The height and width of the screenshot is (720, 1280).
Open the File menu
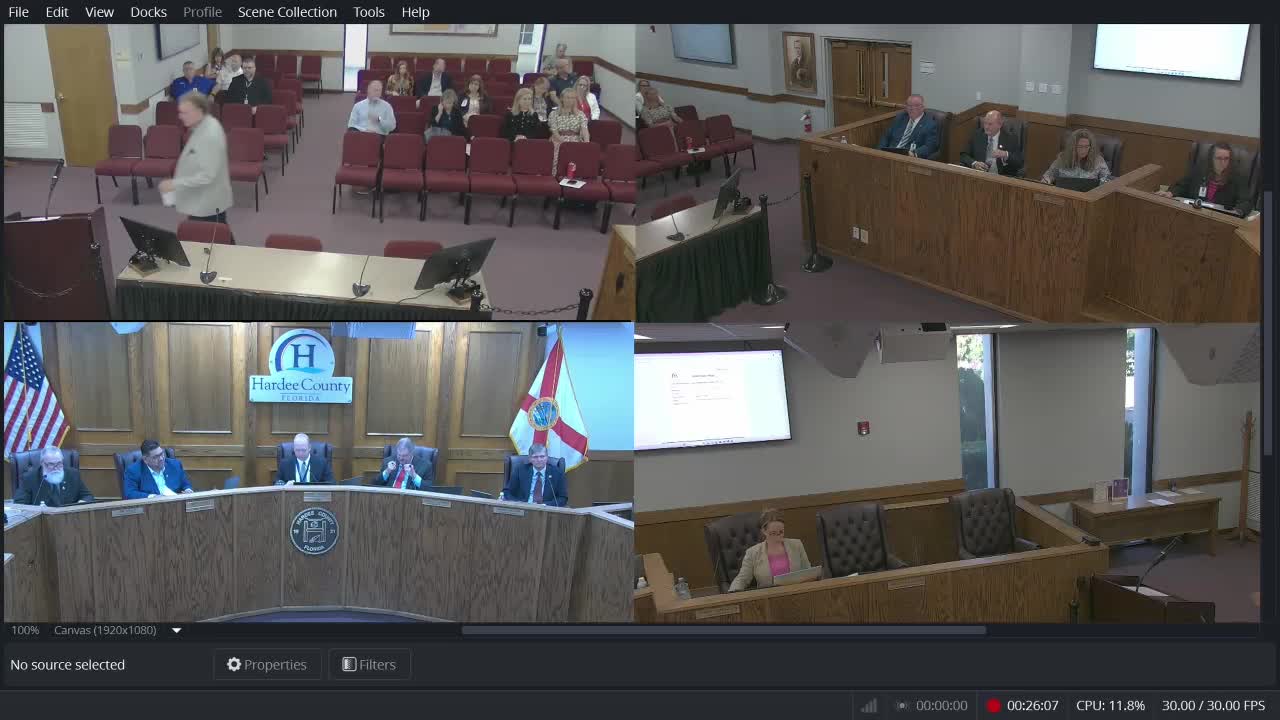(x=18, y=12)
